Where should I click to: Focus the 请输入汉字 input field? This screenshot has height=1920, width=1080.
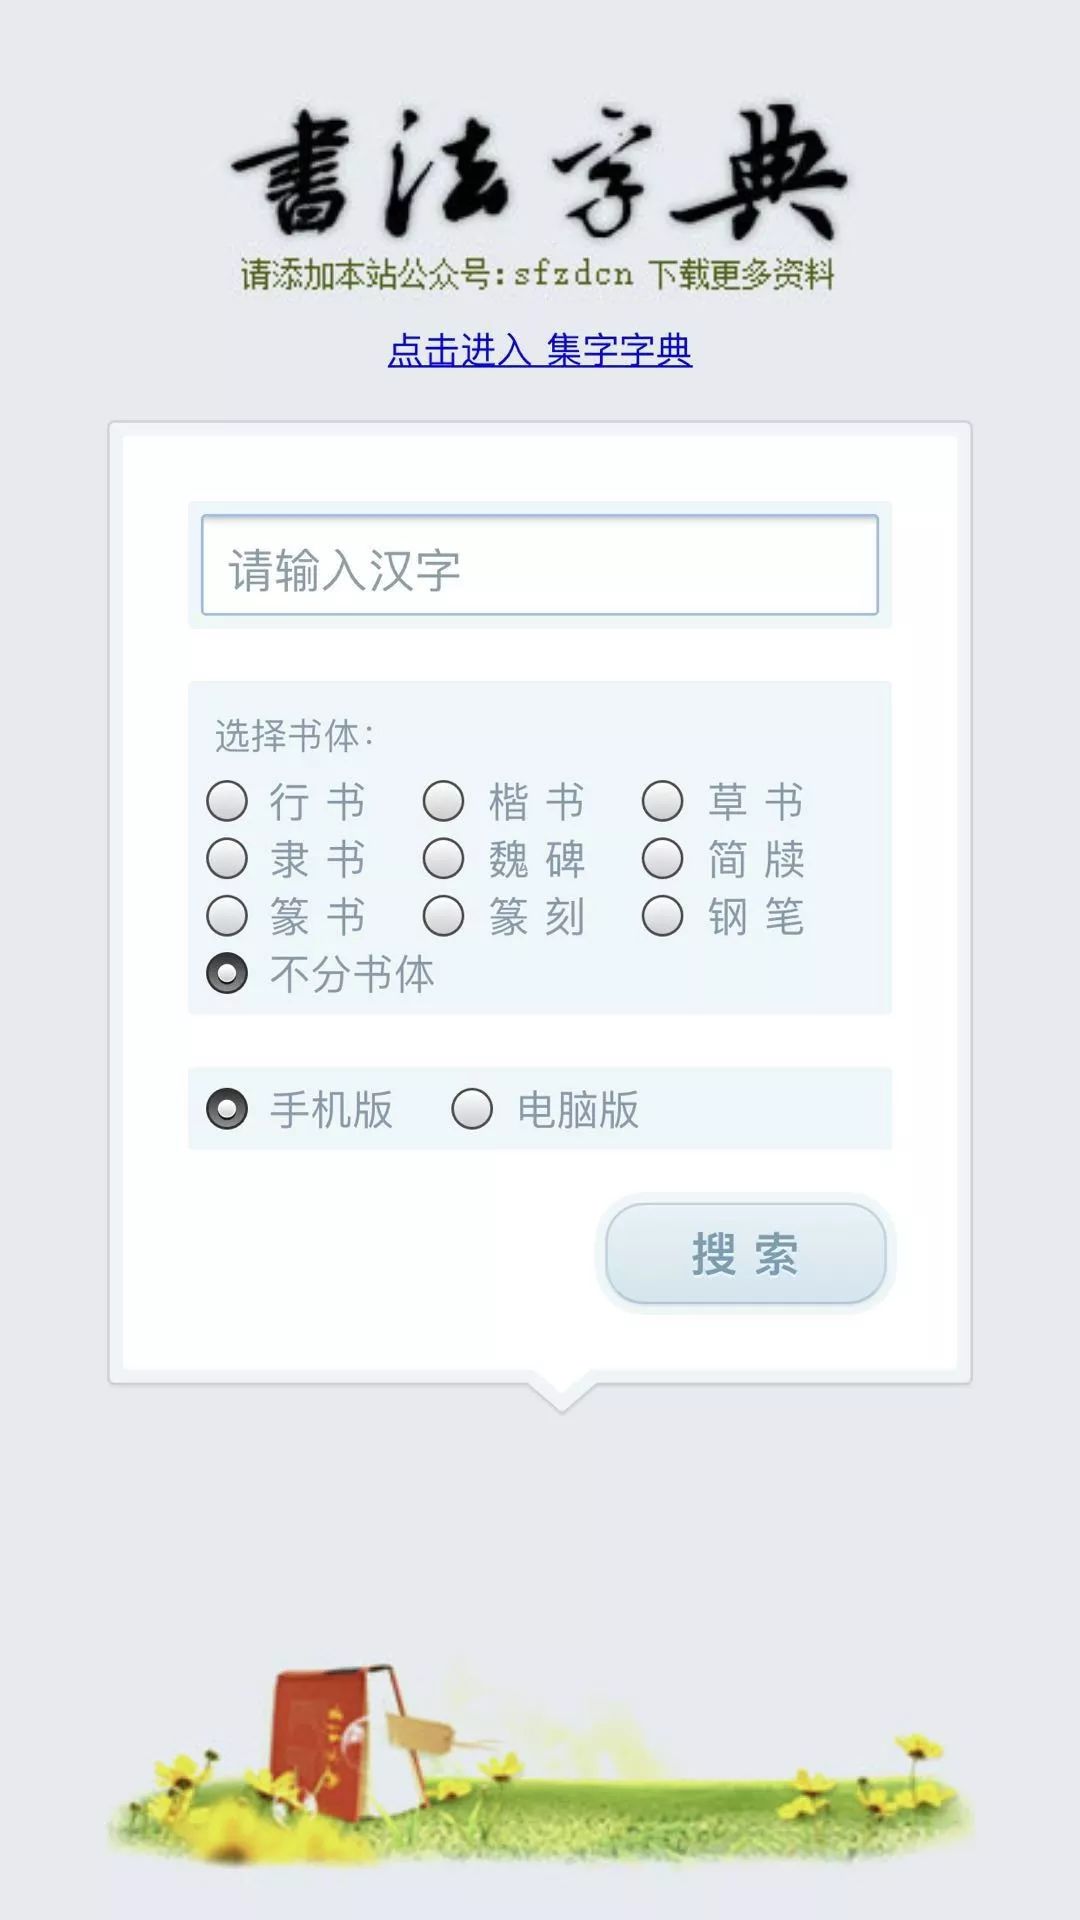click(540, 566)
